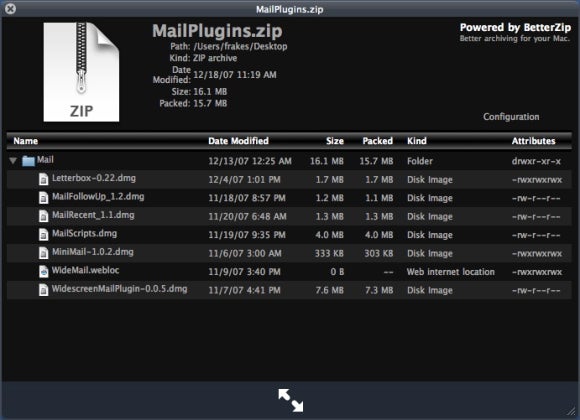Click the MiniMail-1.0.2.dmg file icon
580x420 pixels.
click(x=44, y=253)
